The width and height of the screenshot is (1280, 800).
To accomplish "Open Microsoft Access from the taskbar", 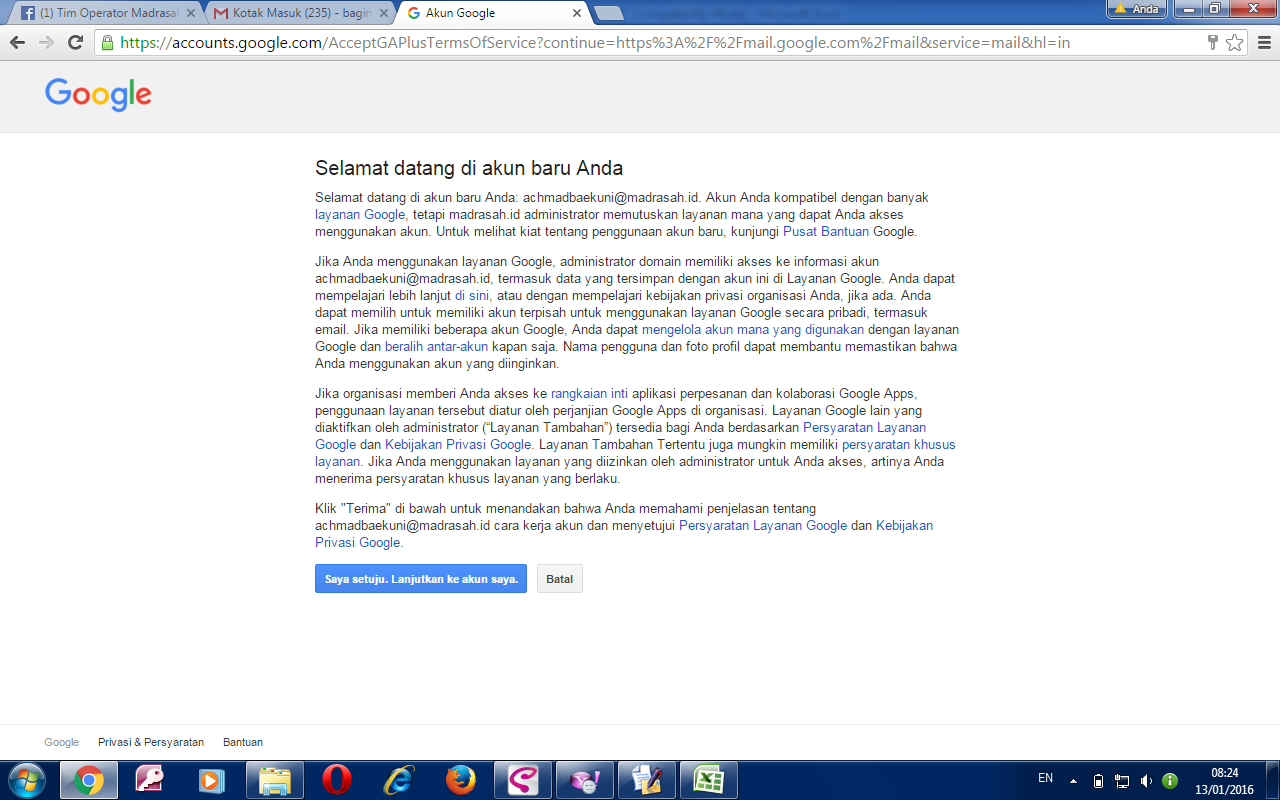I will (150, 780).
